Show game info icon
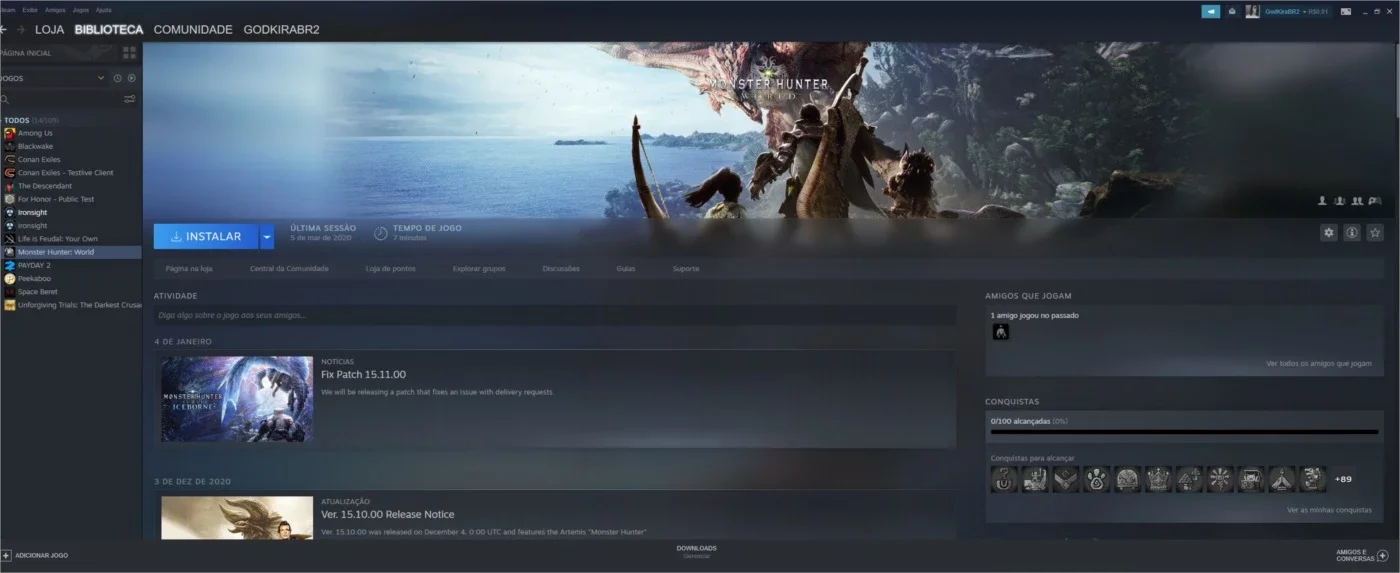 (1351, 232)
